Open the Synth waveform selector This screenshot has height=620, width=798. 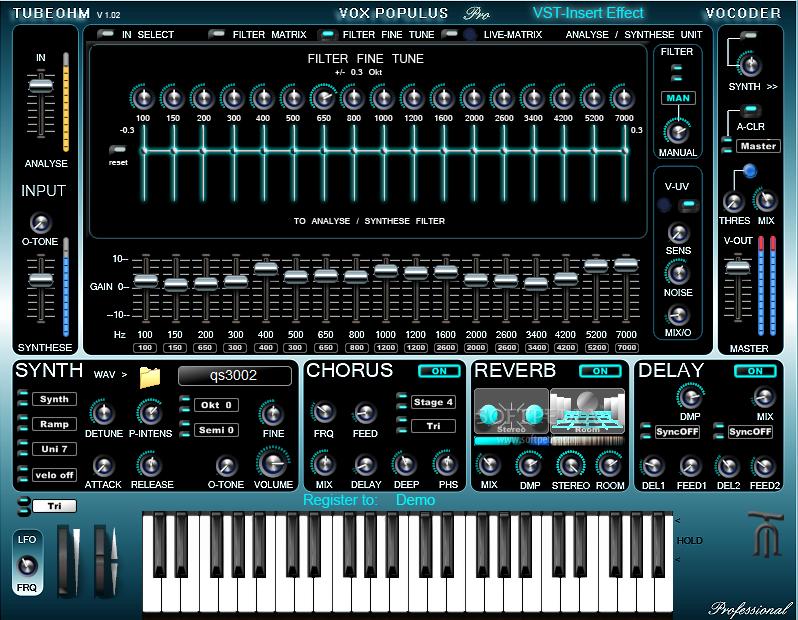click(x=54, y=399)
